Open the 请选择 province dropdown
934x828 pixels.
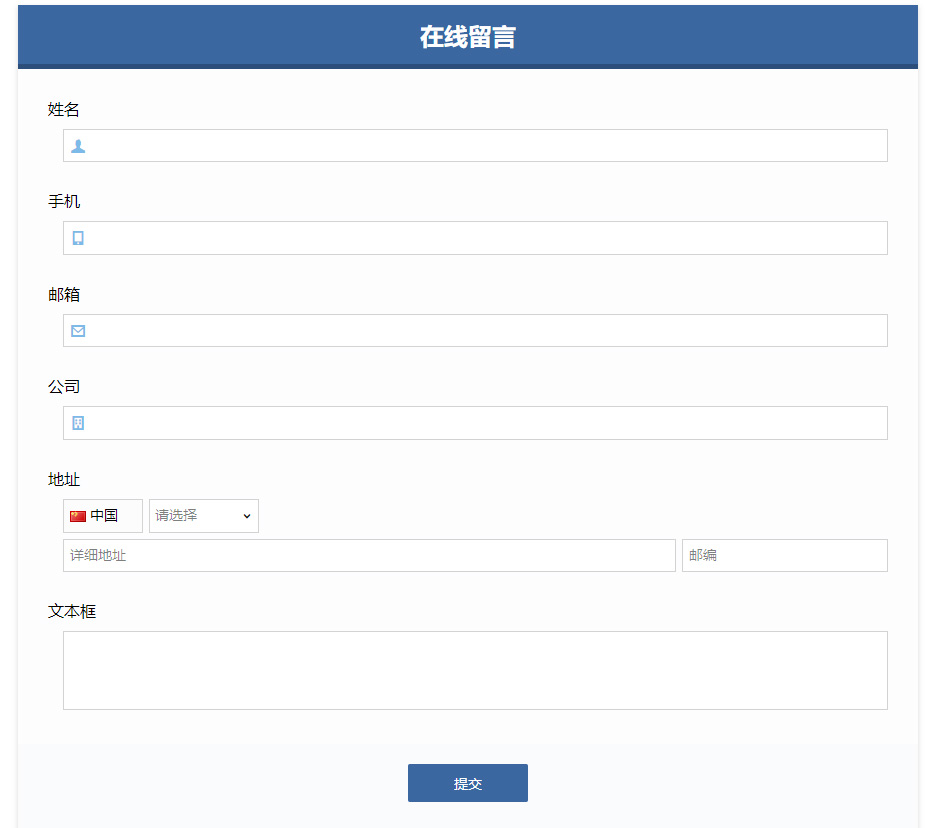pyautogui.click(x=204, y=516)
